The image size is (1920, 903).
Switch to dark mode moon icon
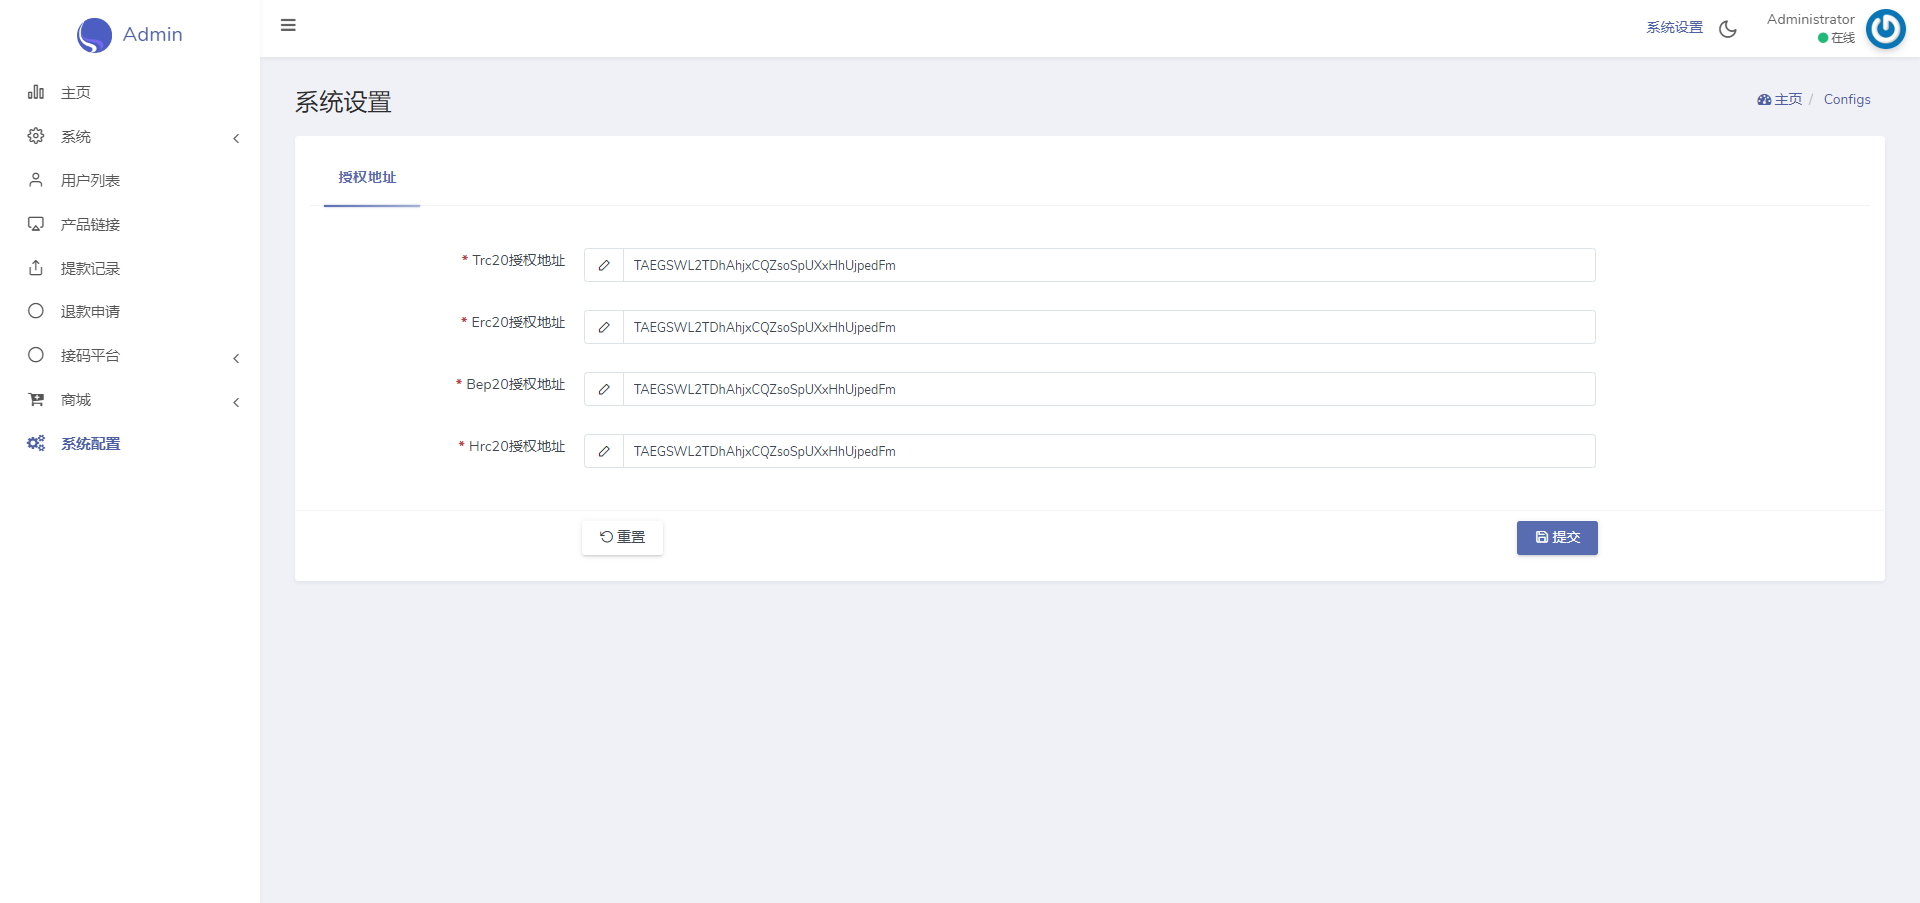click(1728, 29)
